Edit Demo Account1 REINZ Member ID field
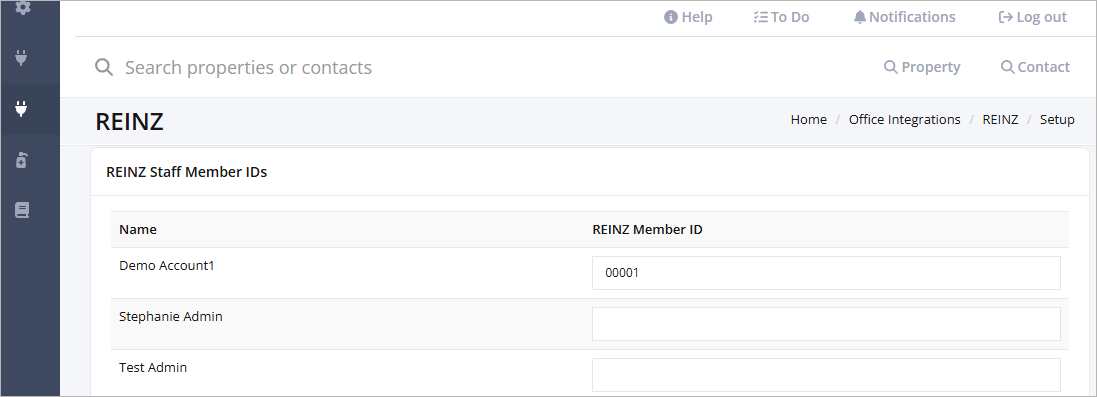 826,273
